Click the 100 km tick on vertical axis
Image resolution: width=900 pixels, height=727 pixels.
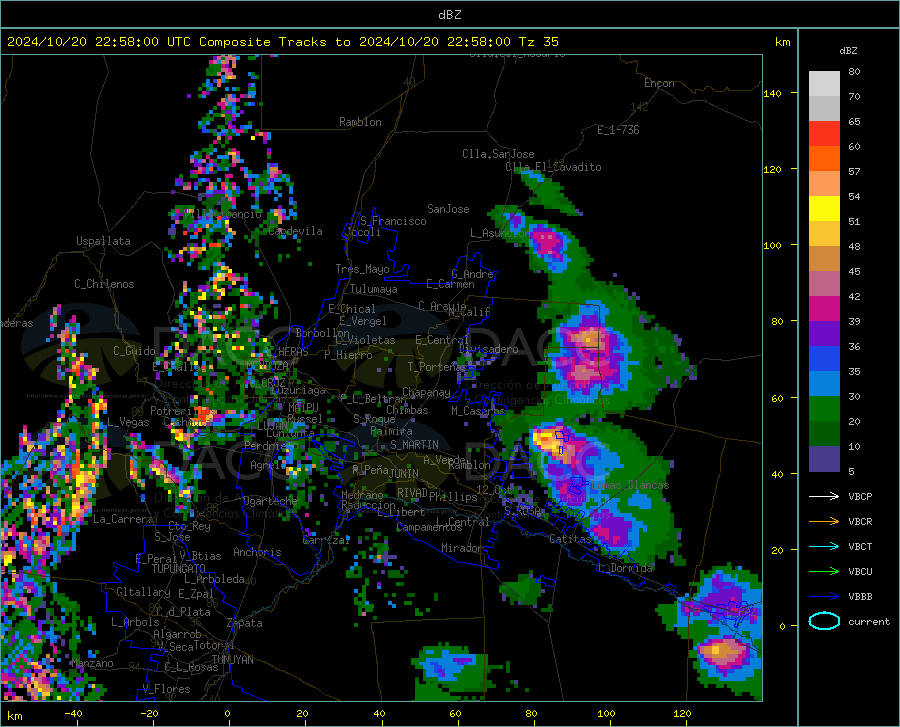tap(772, 245)
